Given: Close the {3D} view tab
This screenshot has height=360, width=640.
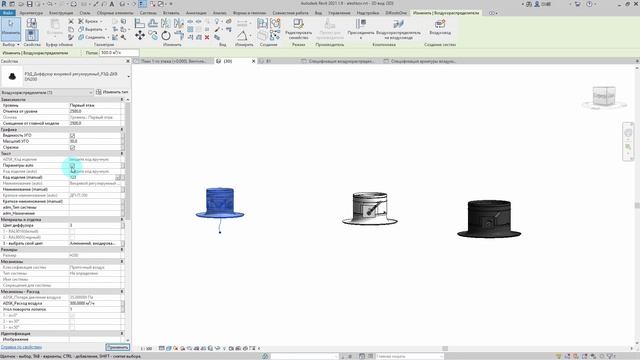Looking at the screenshot, I should [x=253, y=61].
